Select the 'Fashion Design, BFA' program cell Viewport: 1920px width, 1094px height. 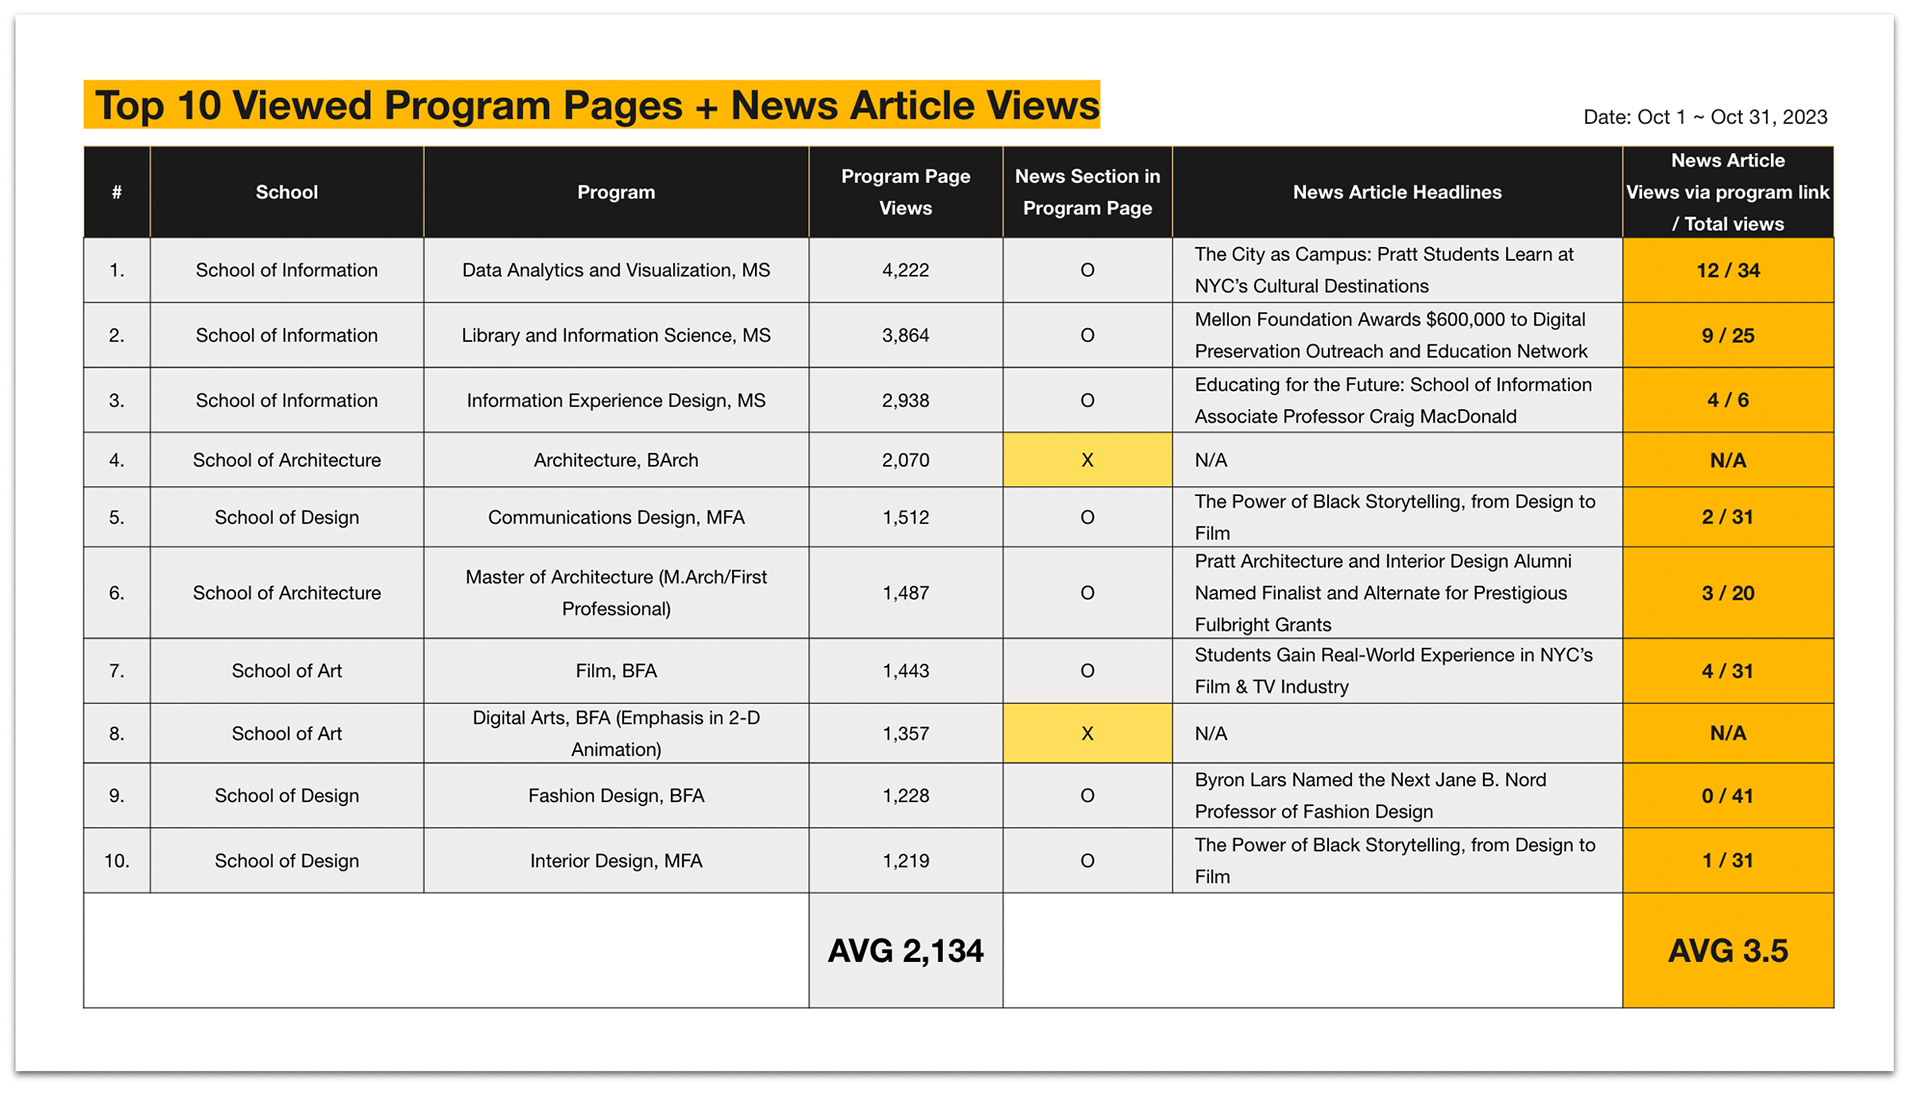coord(616,796)
